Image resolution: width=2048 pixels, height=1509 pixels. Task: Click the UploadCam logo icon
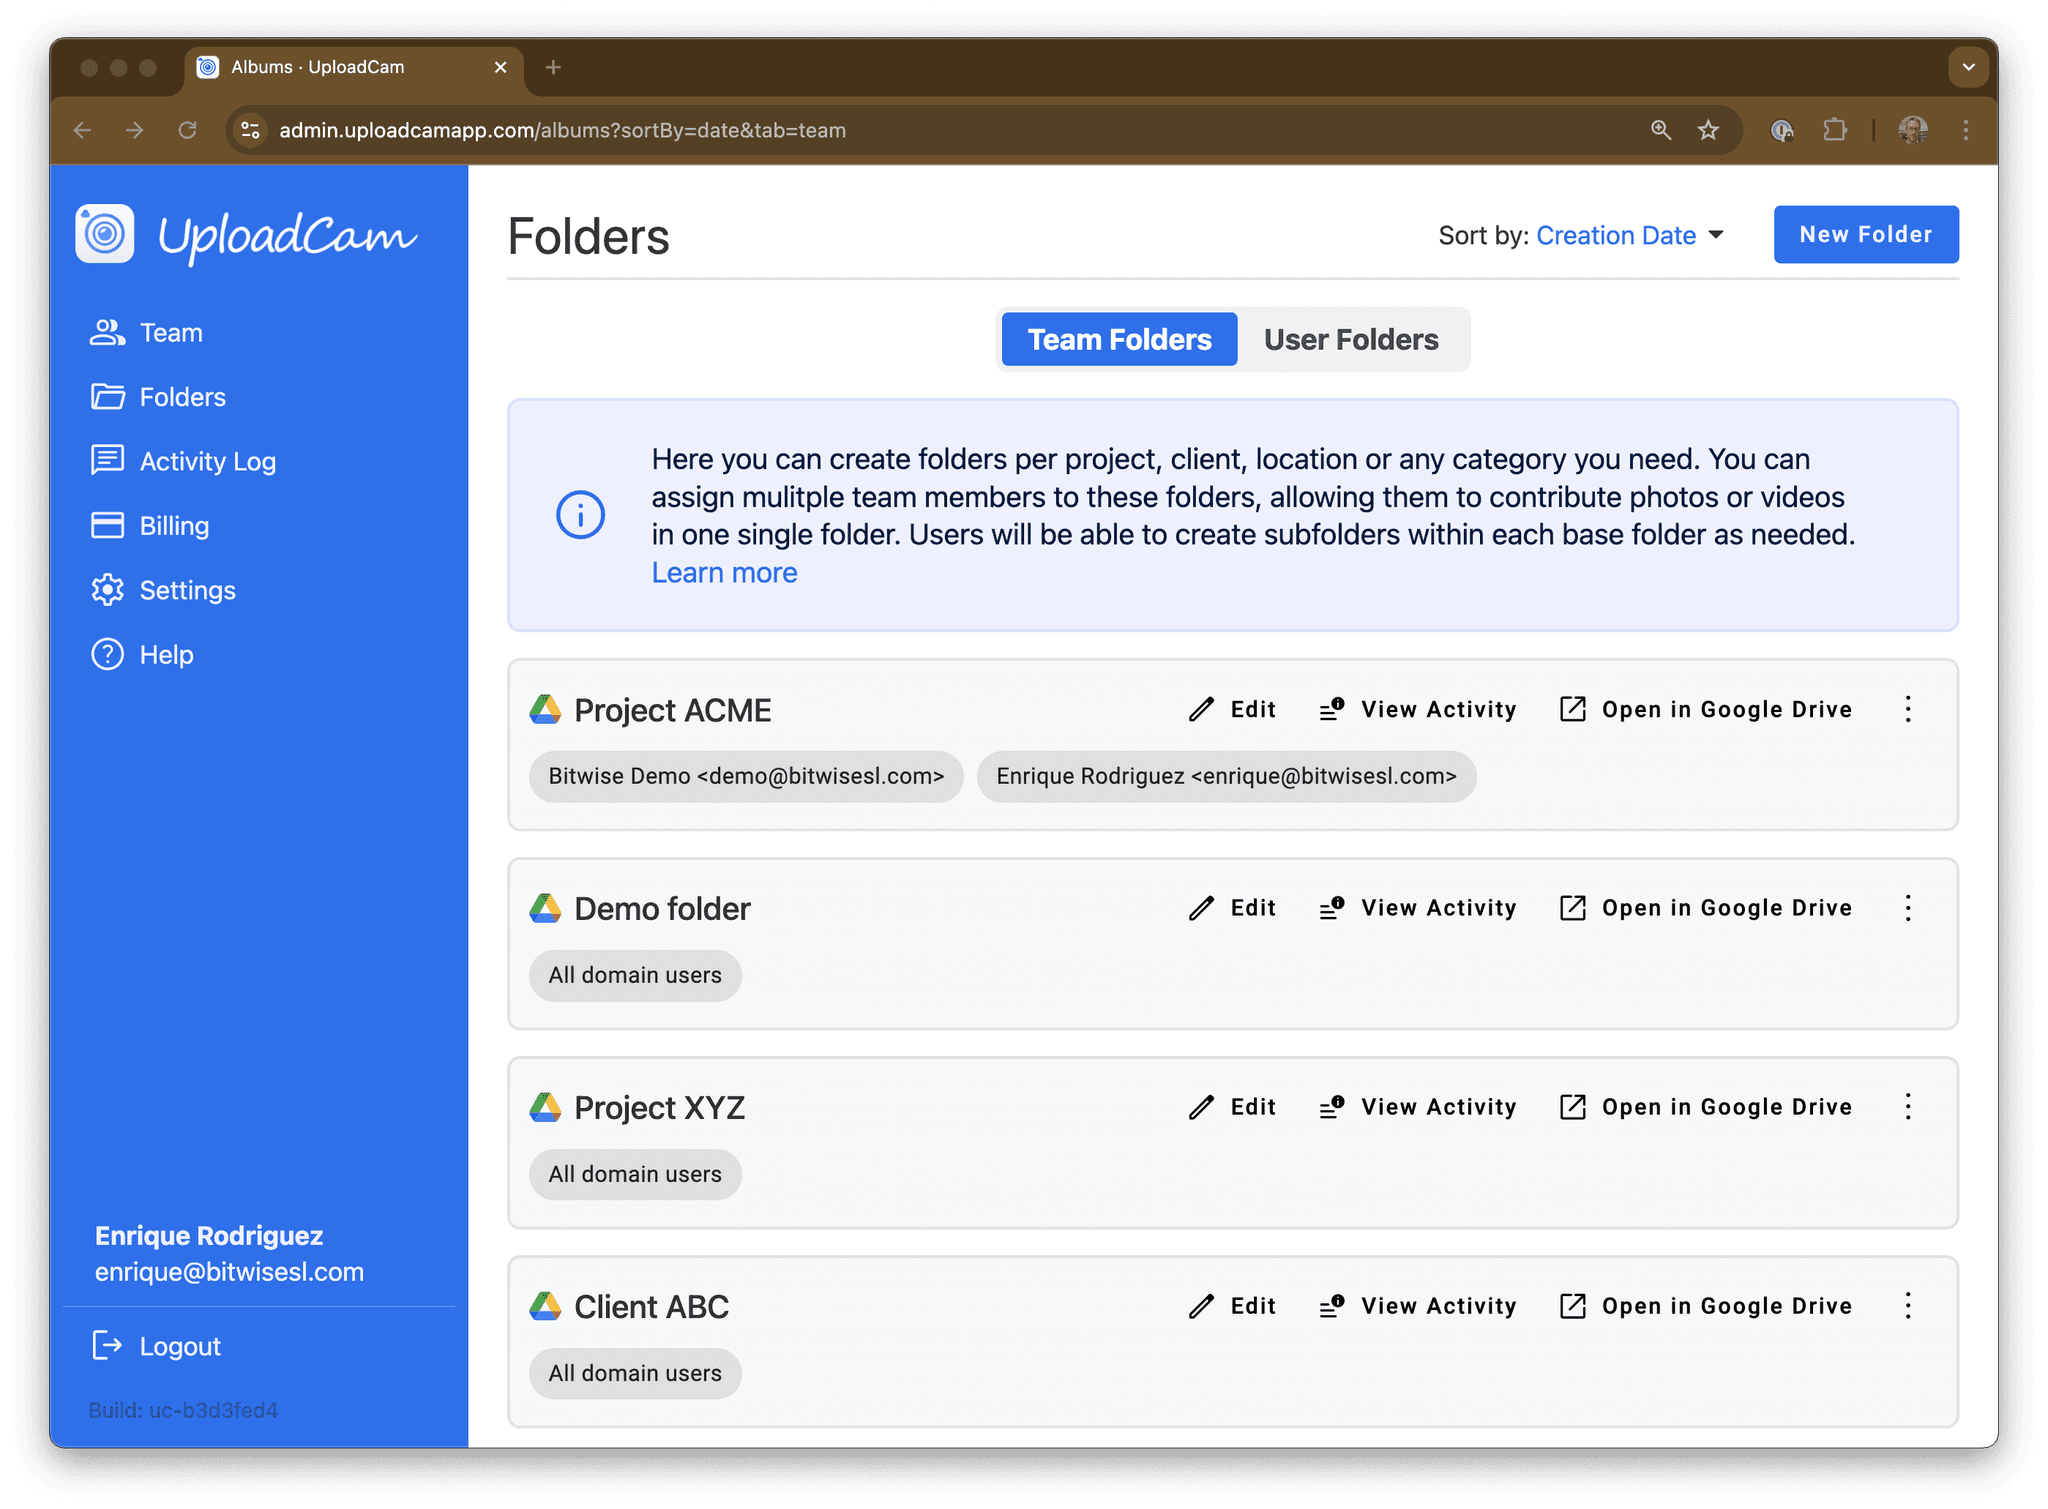(105, 234)
